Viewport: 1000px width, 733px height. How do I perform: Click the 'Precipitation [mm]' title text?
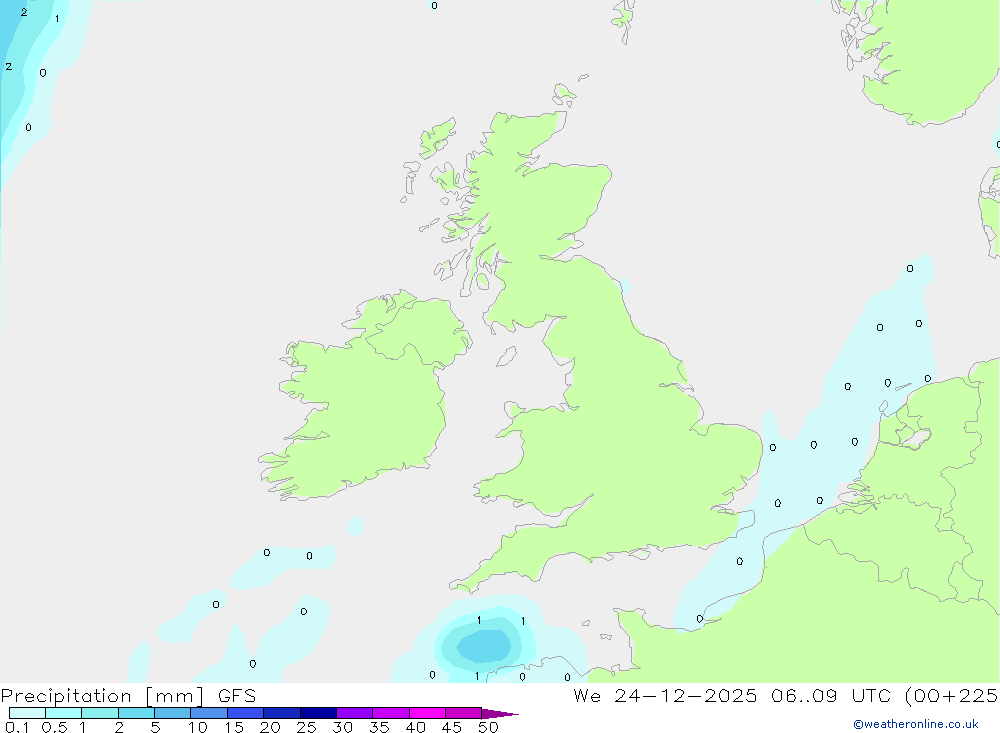point(102,696)
